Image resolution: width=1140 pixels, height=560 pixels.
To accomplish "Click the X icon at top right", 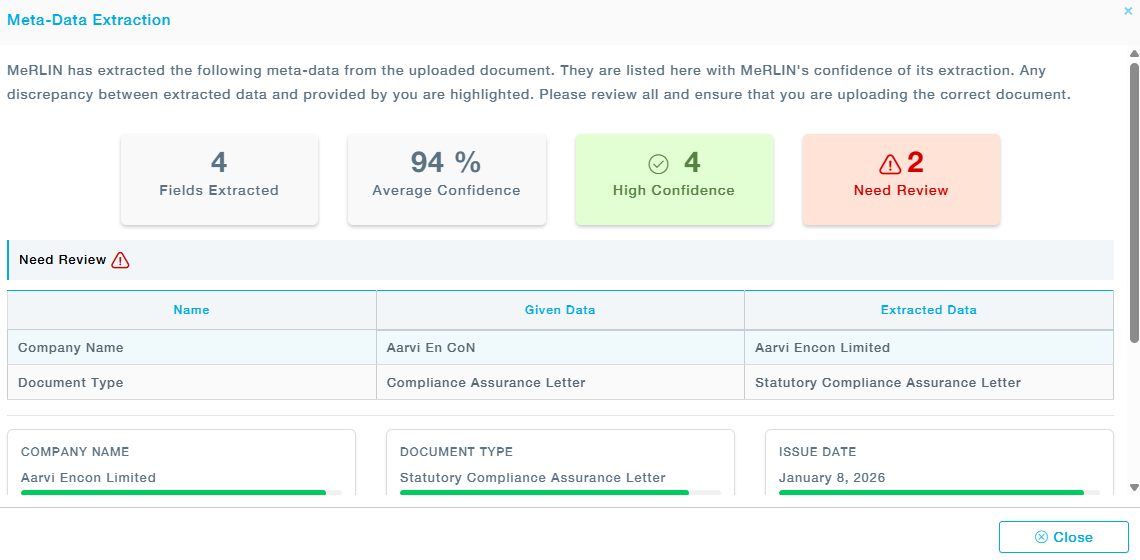I will pyautogui.click(x=1128, y=11).
